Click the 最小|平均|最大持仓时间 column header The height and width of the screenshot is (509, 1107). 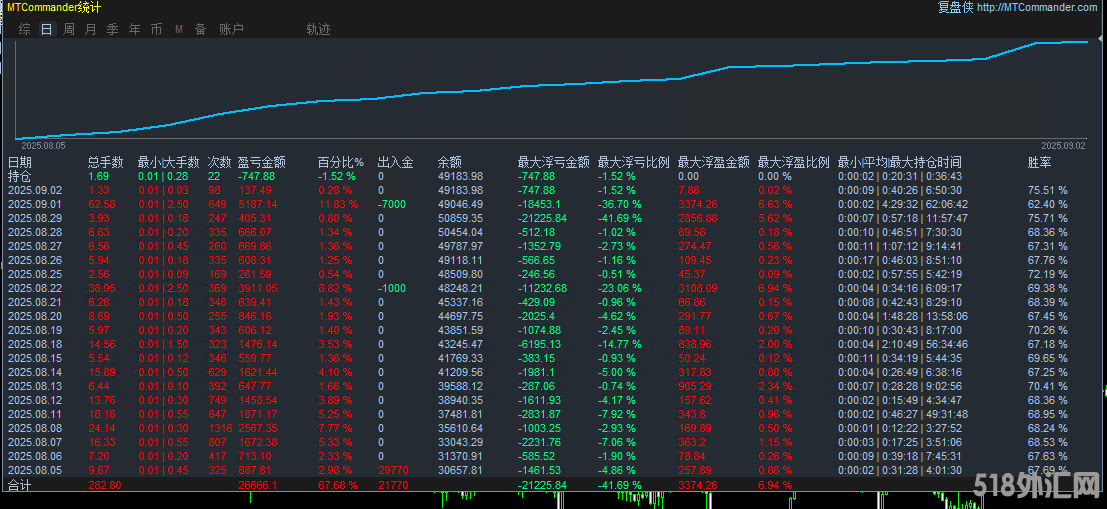coord(899,162)
